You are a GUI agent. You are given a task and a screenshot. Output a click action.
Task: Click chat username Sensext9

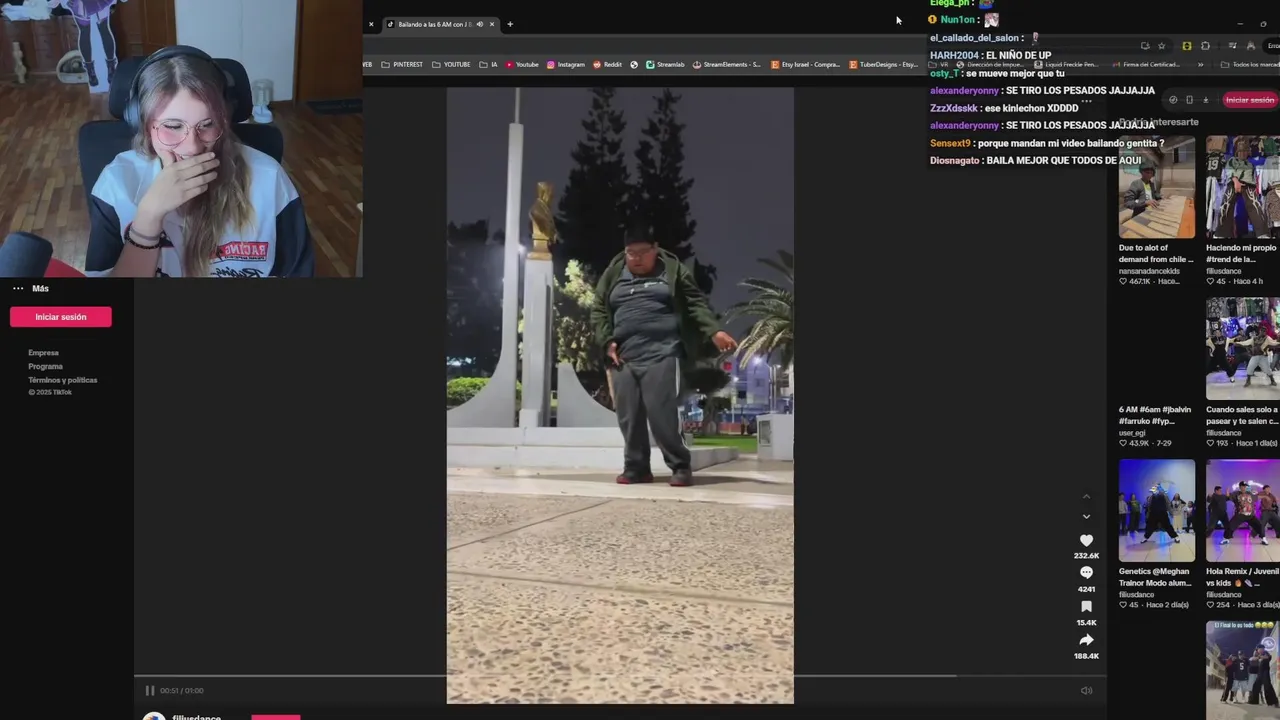point(950,143)
